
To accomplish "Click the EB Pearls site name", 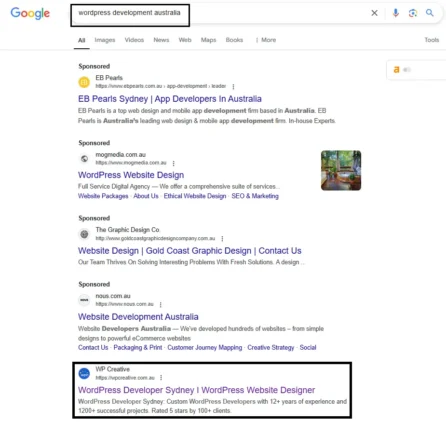I will coord(109,78).
